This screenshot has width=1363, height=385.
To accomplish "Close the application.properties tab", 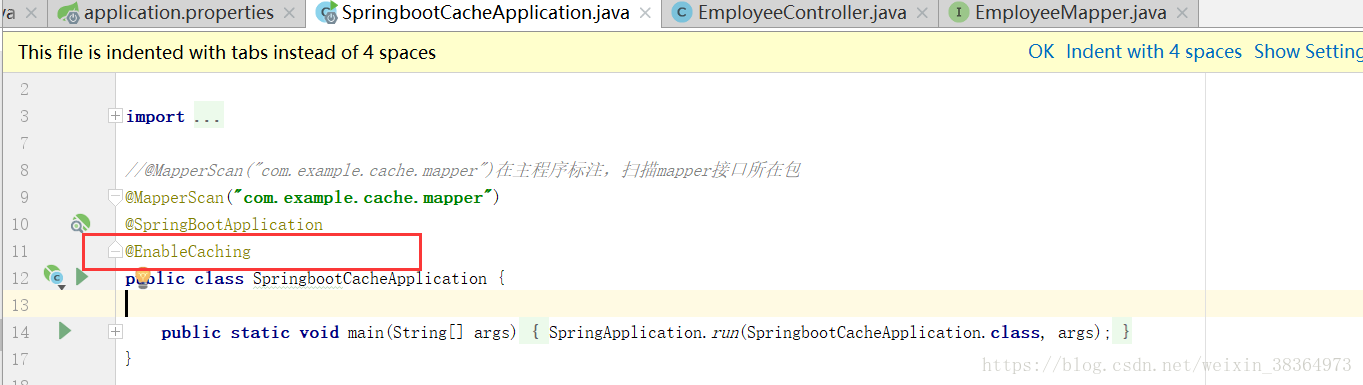I will pos(289,13).
